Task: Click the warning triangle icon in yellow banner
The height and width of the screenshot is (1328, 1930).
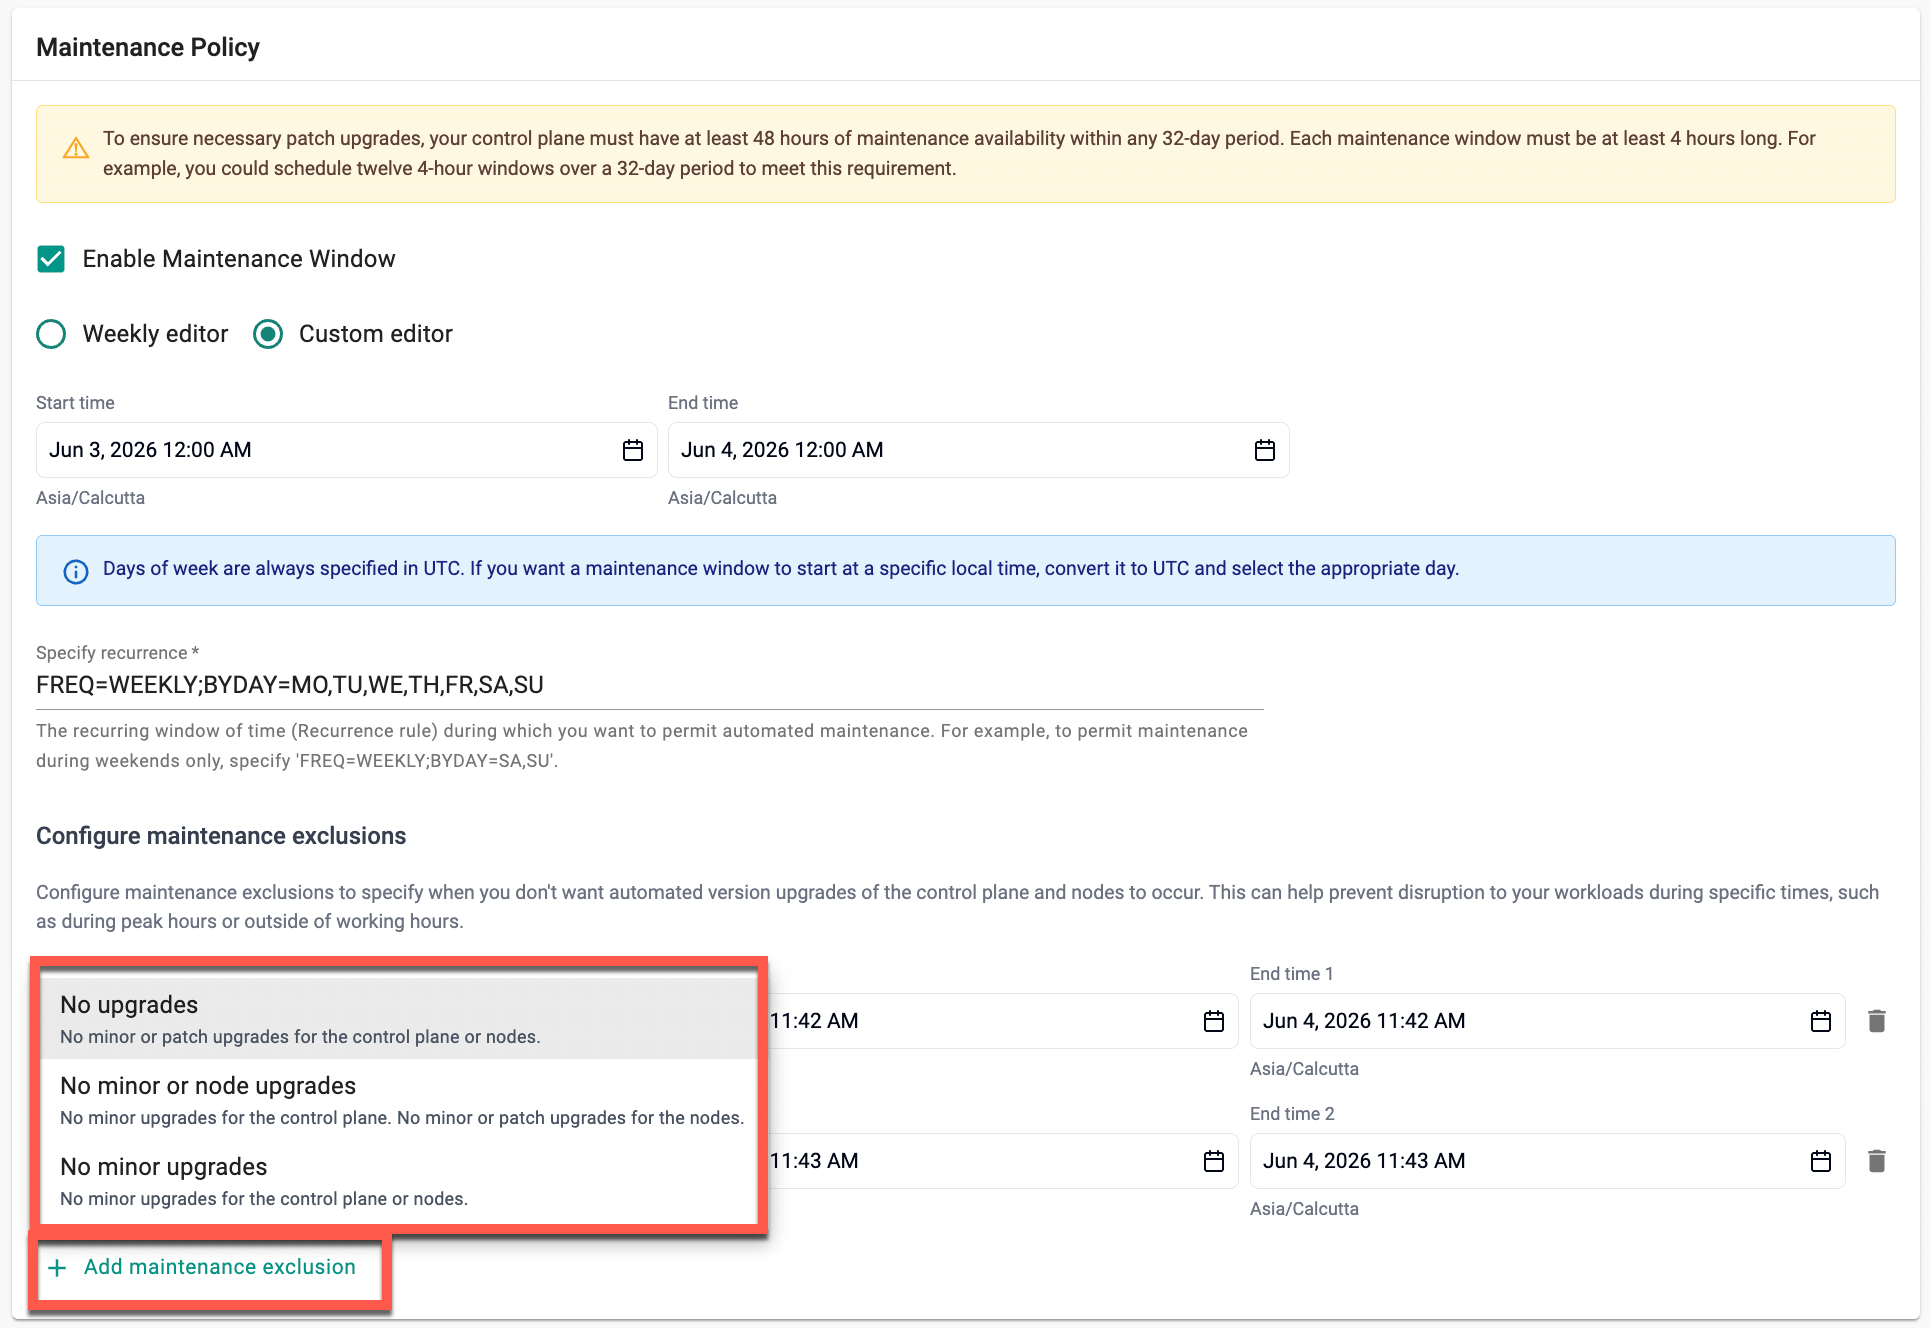Action: tap(76, 148)
